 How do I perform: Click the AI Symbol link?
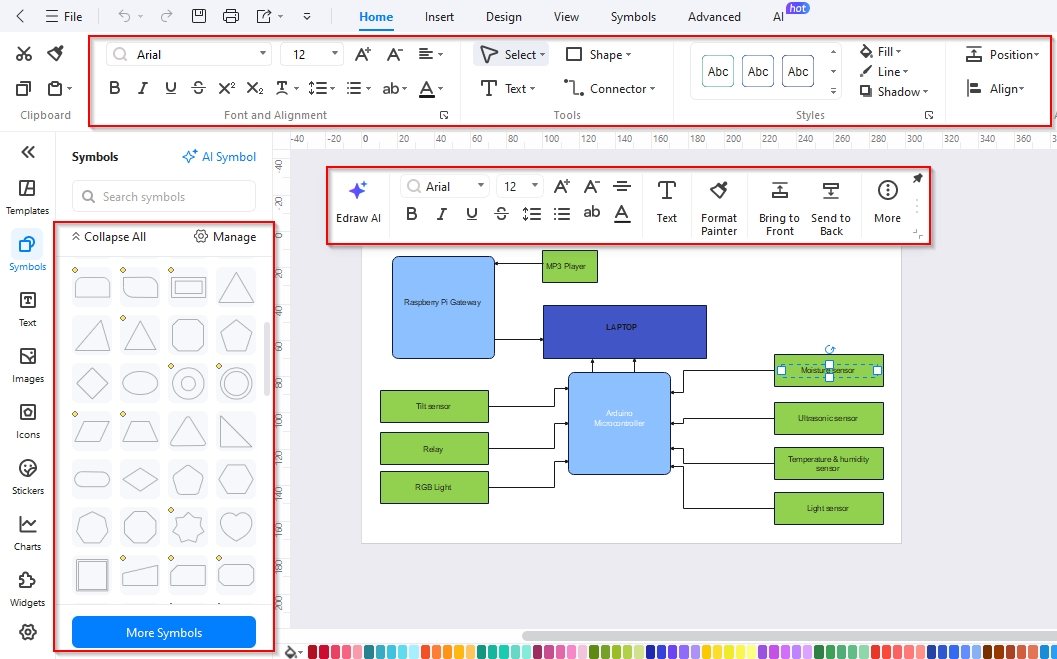(x=219, y=156)
